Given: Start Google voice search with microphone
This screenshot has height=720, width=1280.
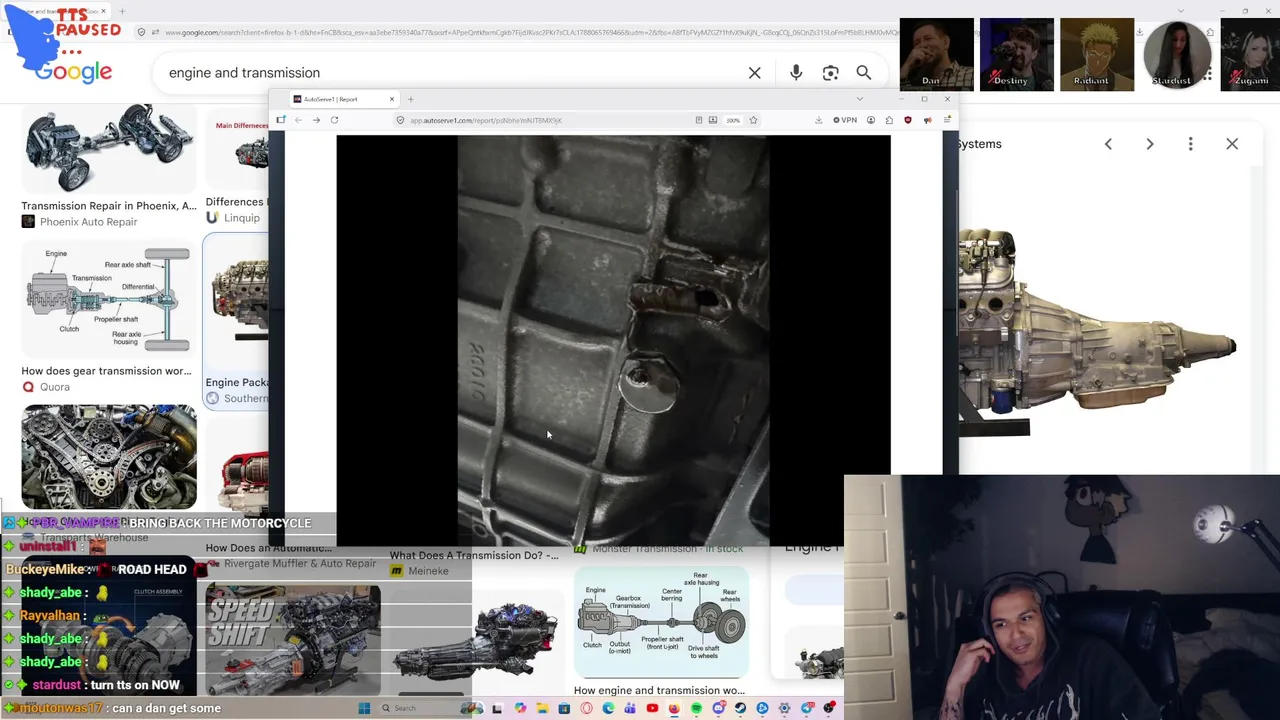Looking at the screenshot, I should tap(796, 73).
